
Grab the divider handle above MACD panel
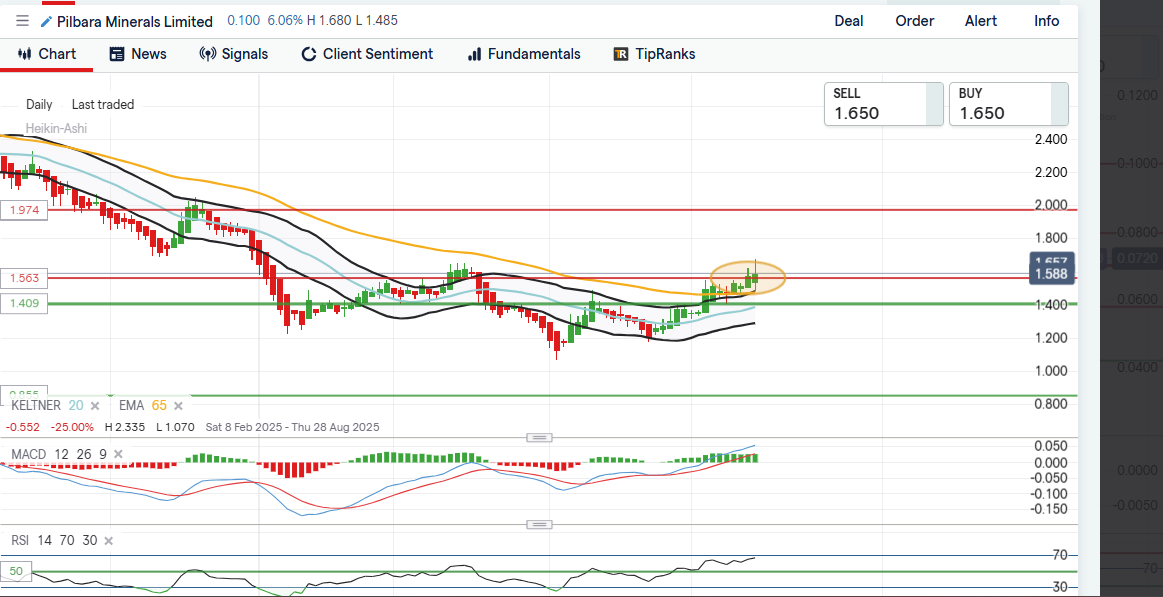539,438
